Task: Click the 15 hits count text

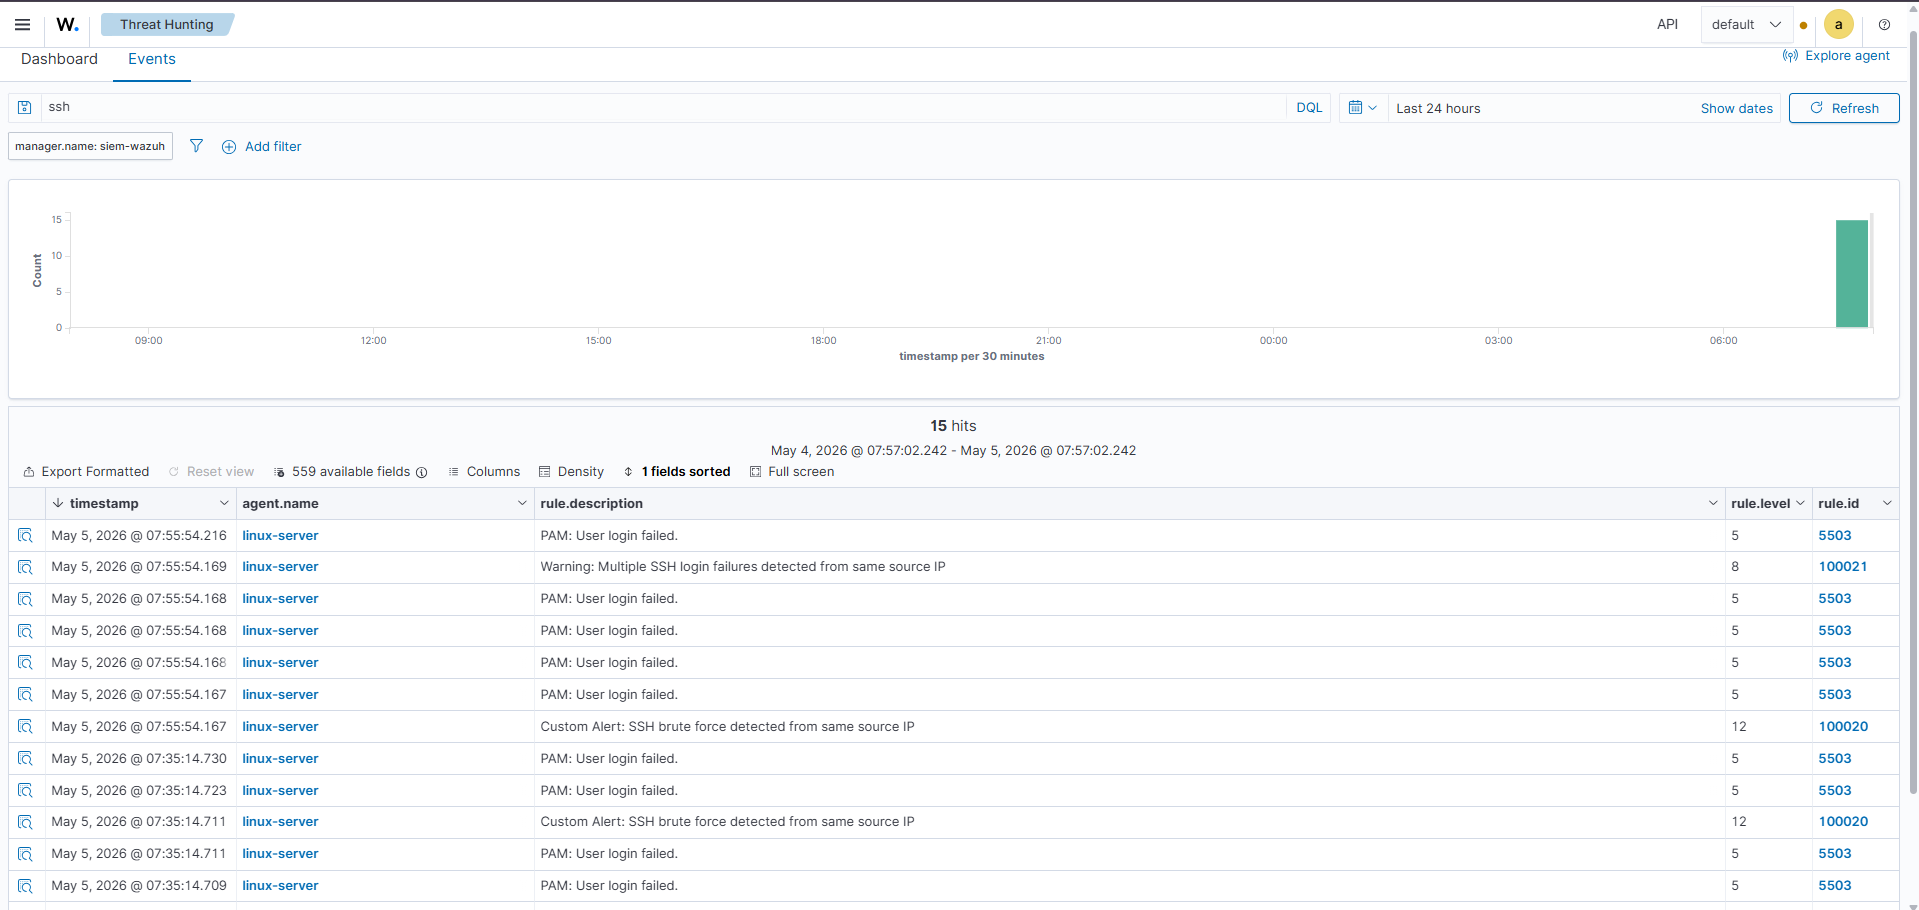Action: [953, 426]
